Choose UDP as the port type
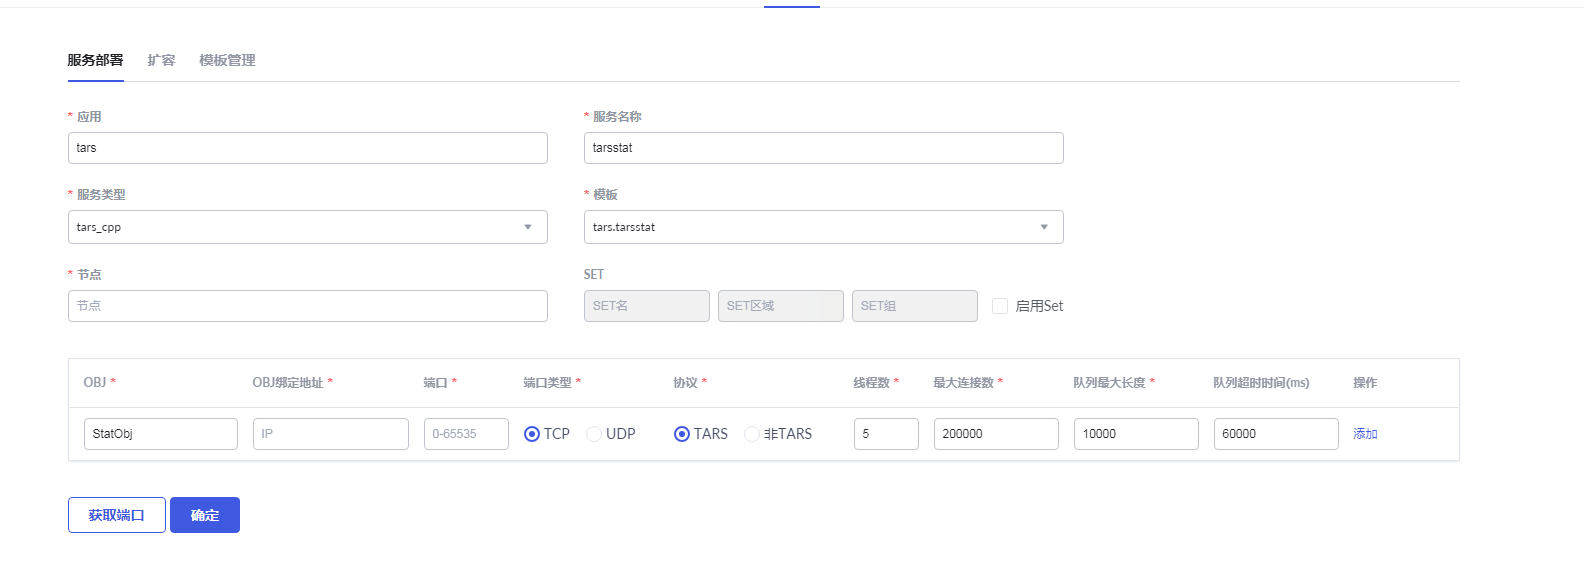The height and width of the screenshot is (579, 1584). click(x=594, y=434)
